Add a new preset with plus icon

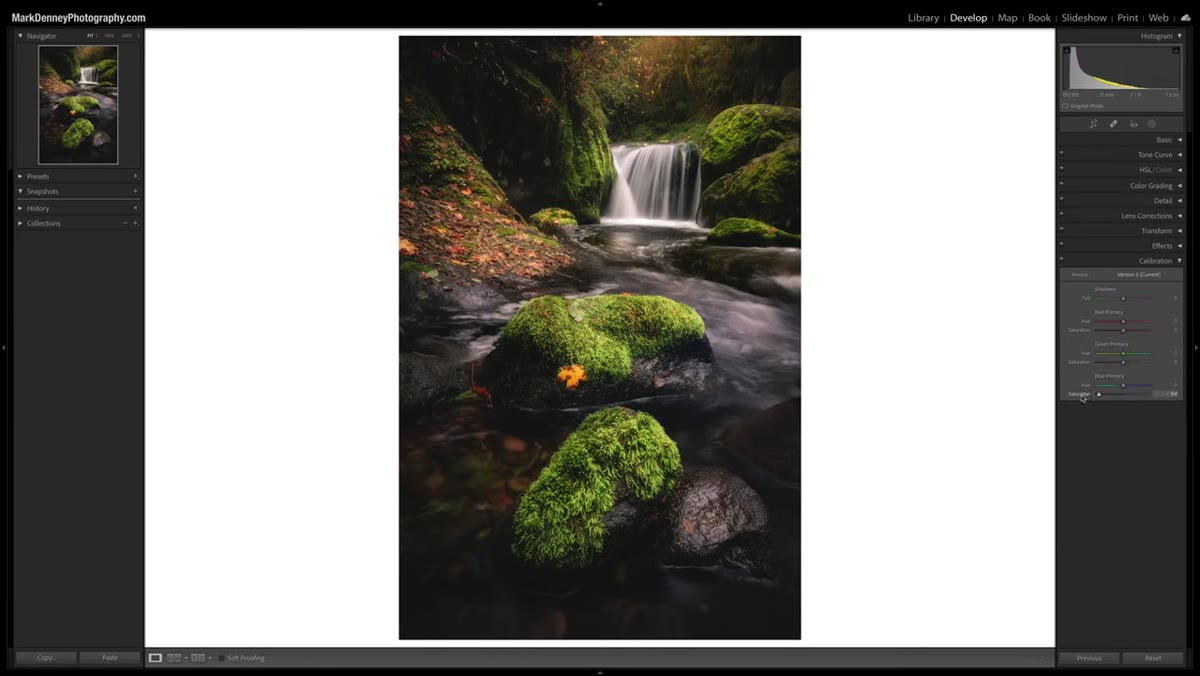pyautogui.click(x=135, y=176)
